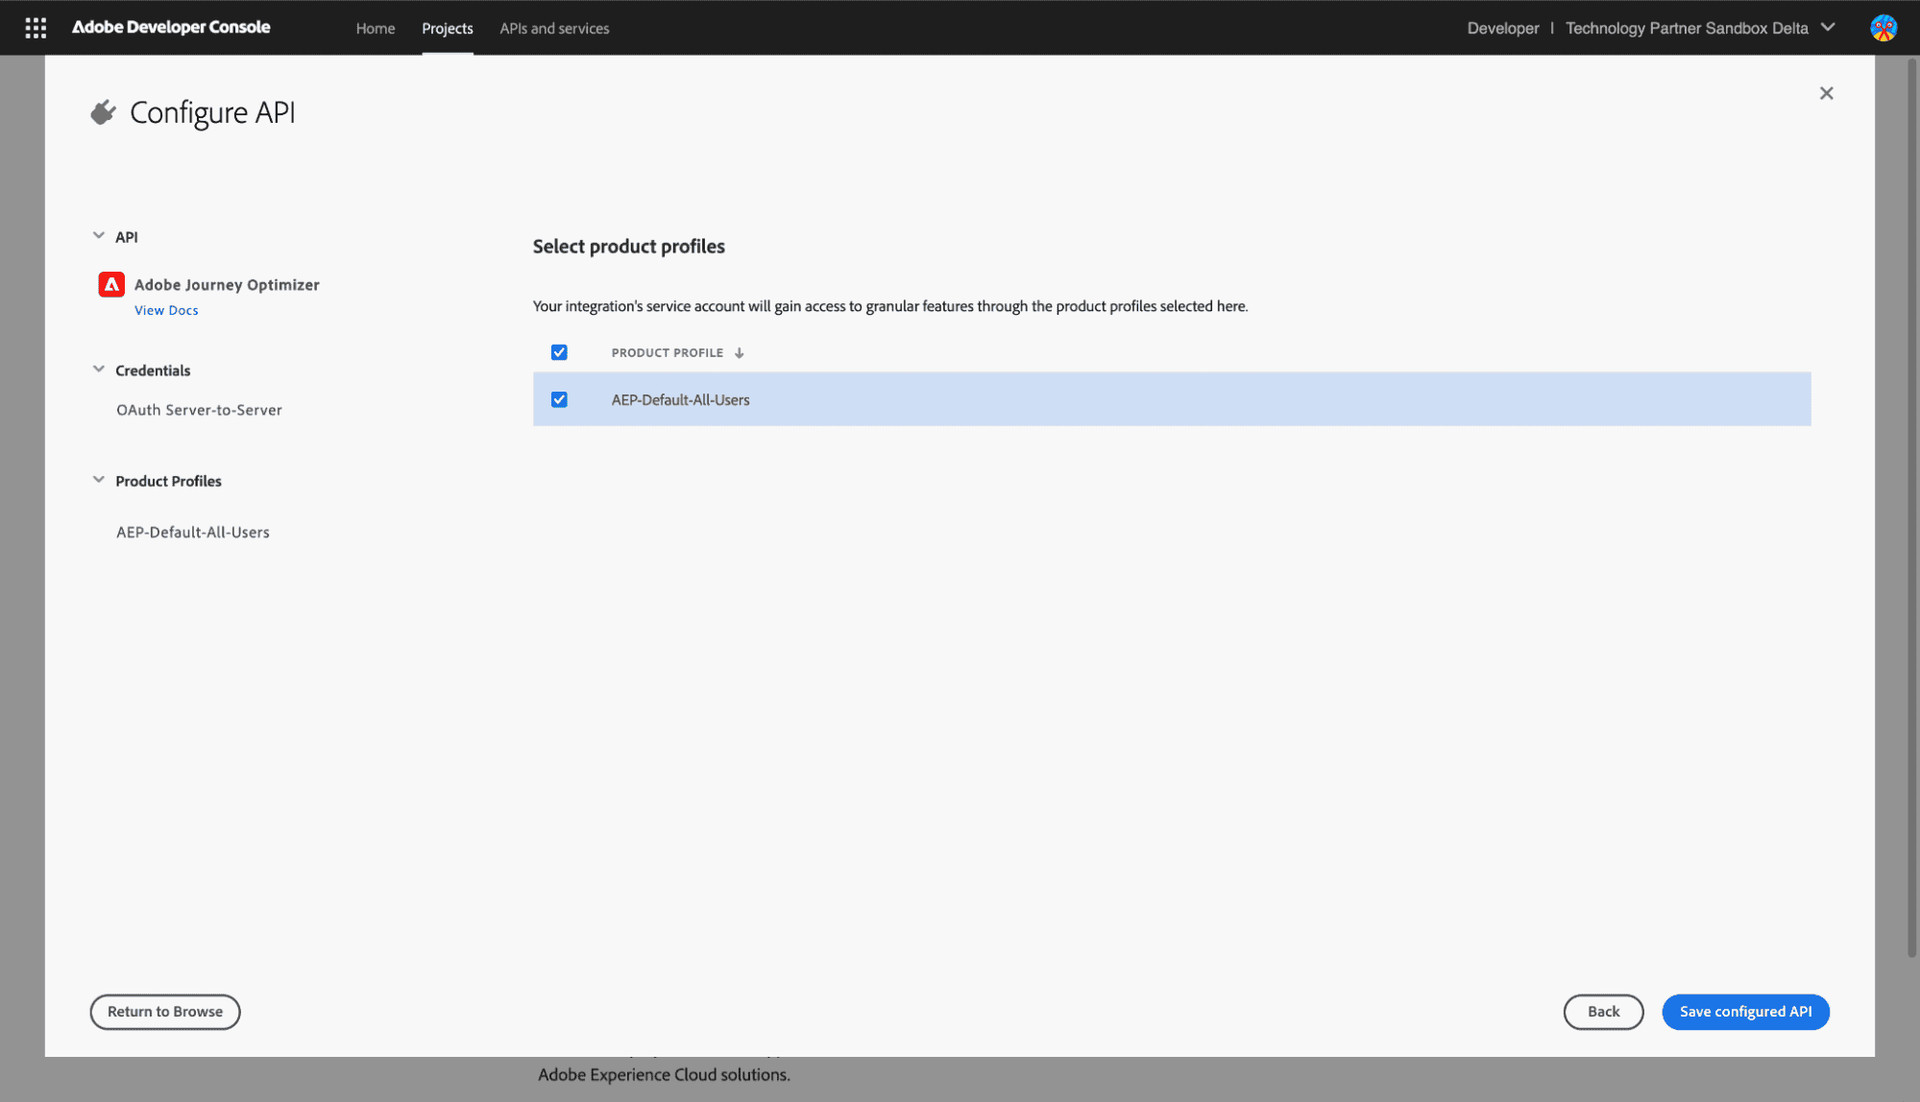Select OAuth Server-to-Server in the sidebar
The height and width of the screenshot is (1102, 1920).
[198, 409]
